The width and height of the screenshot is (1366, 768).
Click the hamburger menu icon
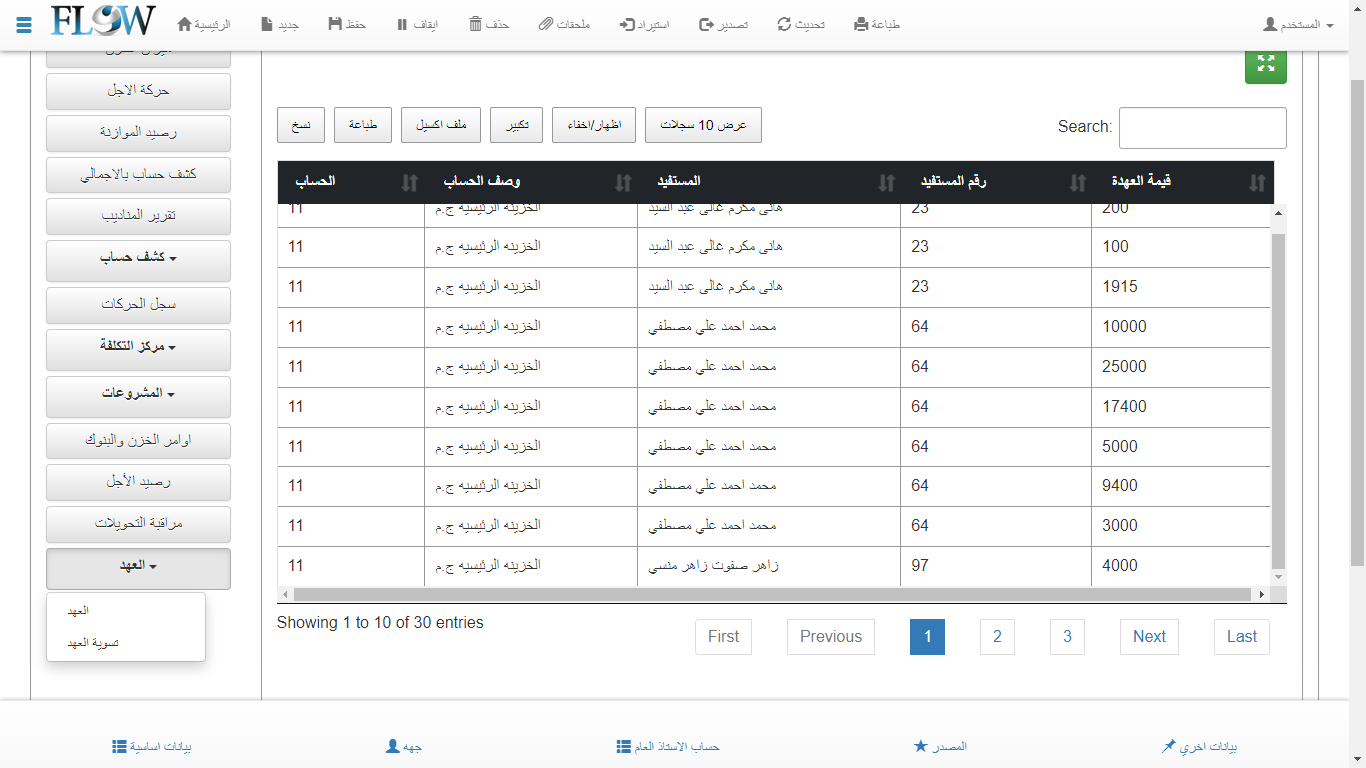point(25,24)
